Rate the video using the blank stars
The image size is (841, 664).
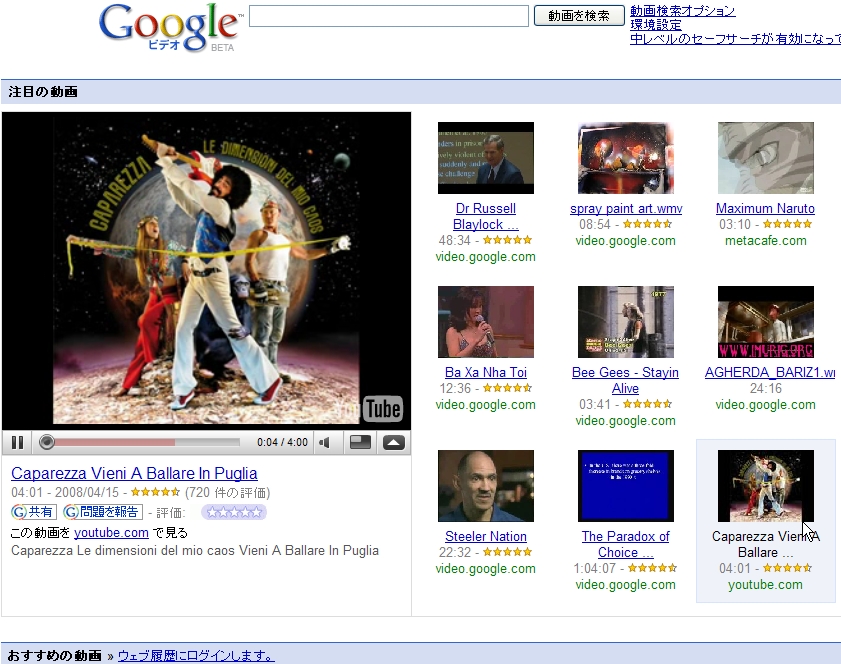[x=234, y=512]
